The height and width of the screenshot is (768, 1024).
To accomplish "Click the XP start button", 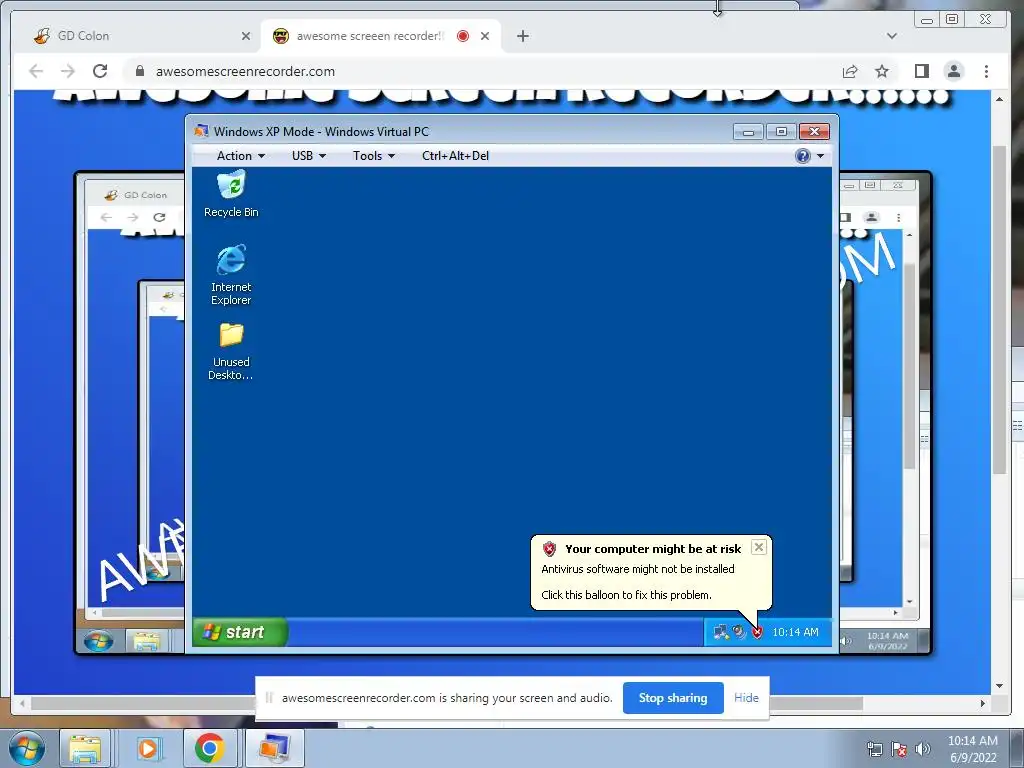I will click(240, 632).
